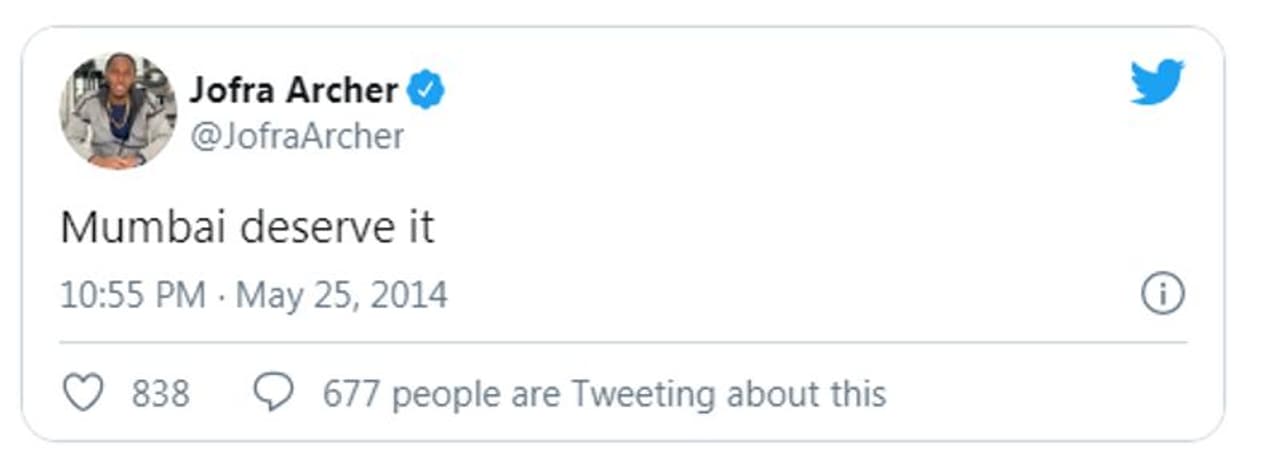
Task: Open '677 people are Tweeting about this'
Action: coord(604,394)
